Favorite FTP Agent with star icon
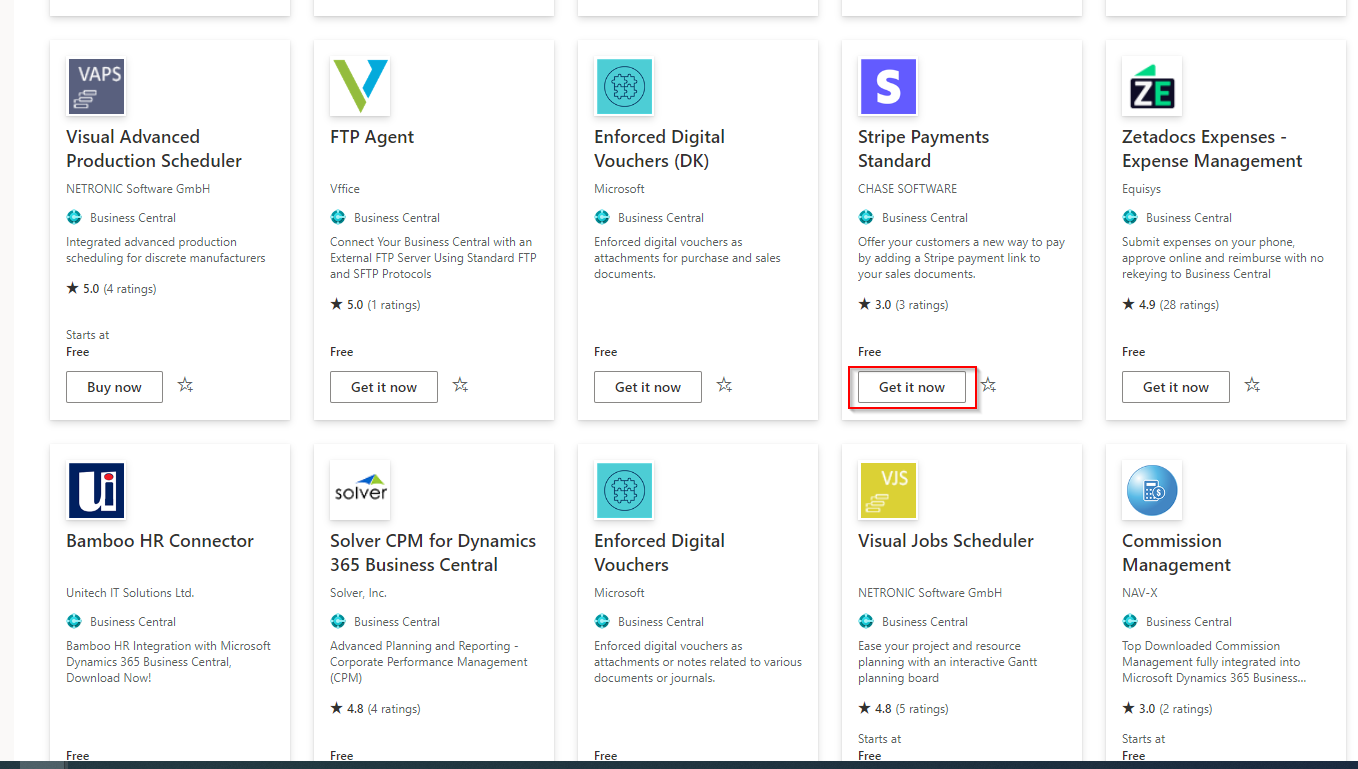 [460, 385]
